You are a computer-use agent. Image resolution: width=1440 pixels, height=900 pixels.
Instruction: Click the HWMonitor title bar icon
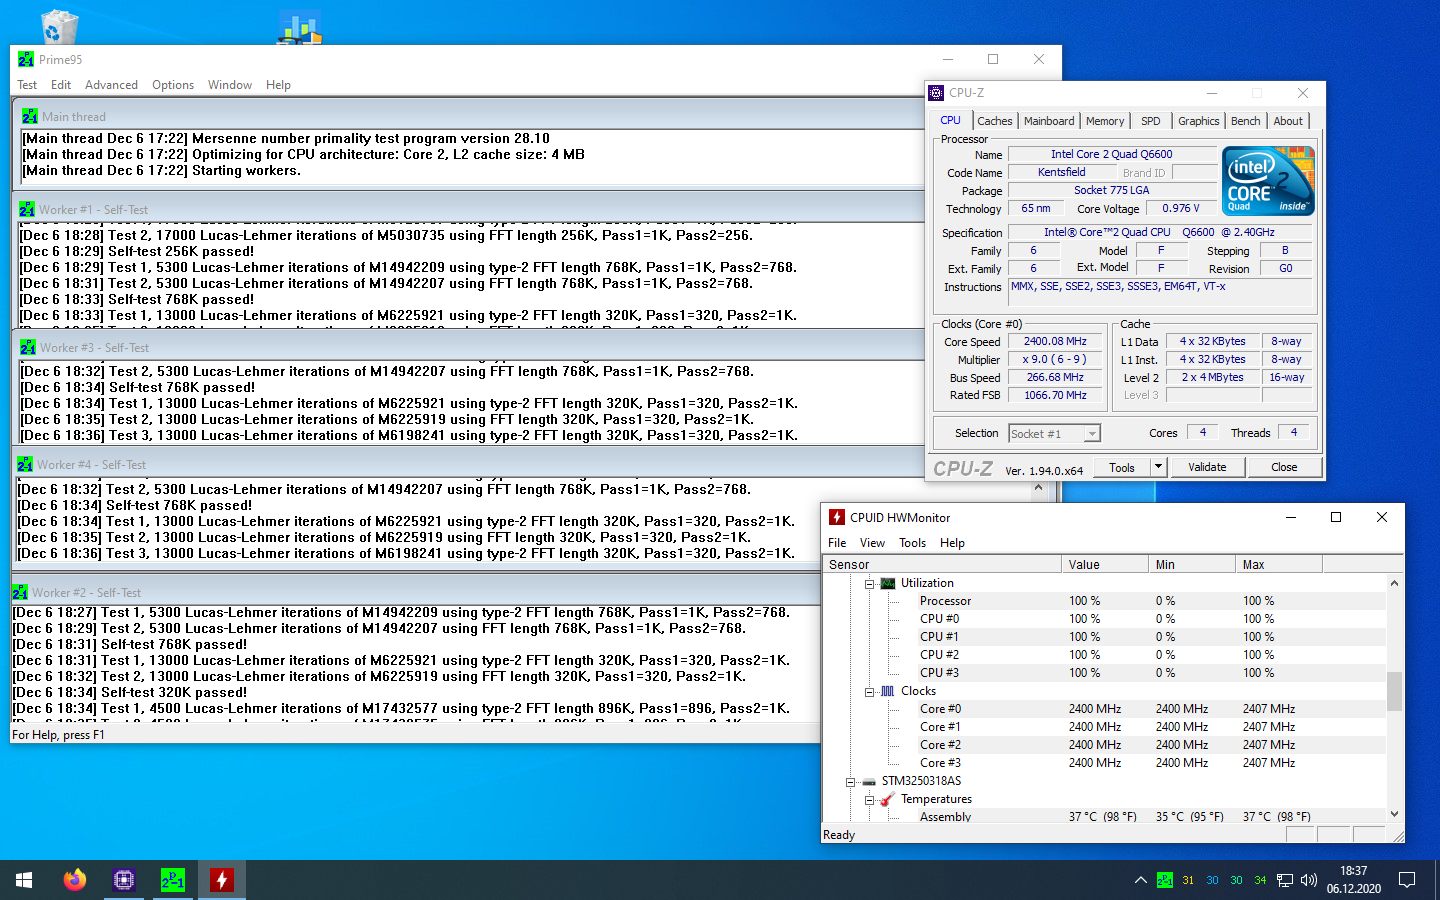(x=837, y=517)
